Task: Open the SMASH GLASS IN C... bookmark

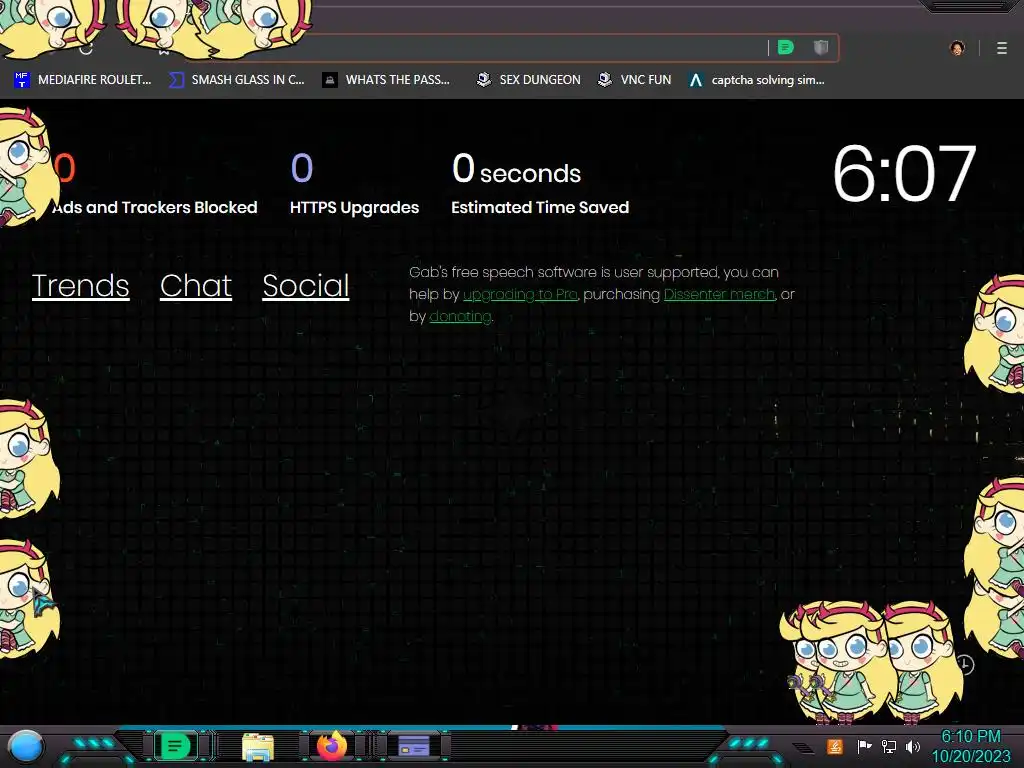Action: click(236, 80)
